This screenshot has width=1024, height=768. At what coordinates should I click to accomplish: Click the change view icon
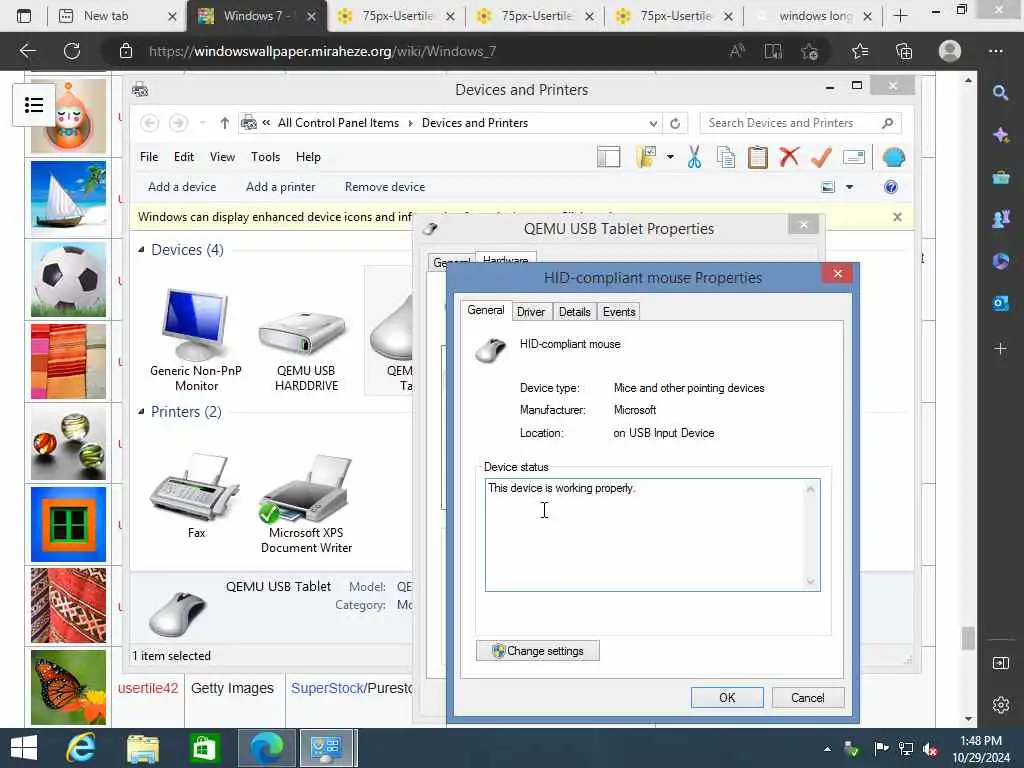coord(827,187)
